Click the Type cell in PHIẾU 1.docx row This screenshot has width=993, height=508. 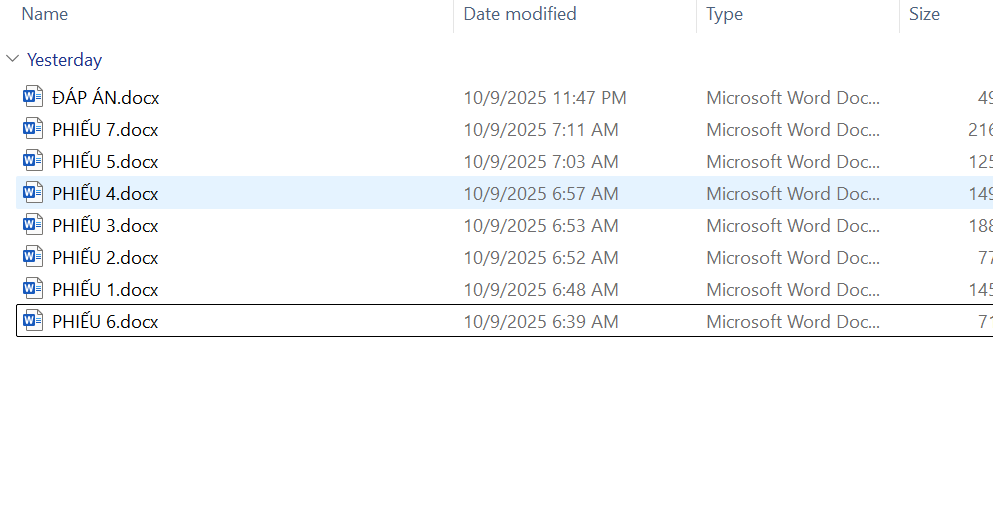pyautogui.click(x=793, y=289)
